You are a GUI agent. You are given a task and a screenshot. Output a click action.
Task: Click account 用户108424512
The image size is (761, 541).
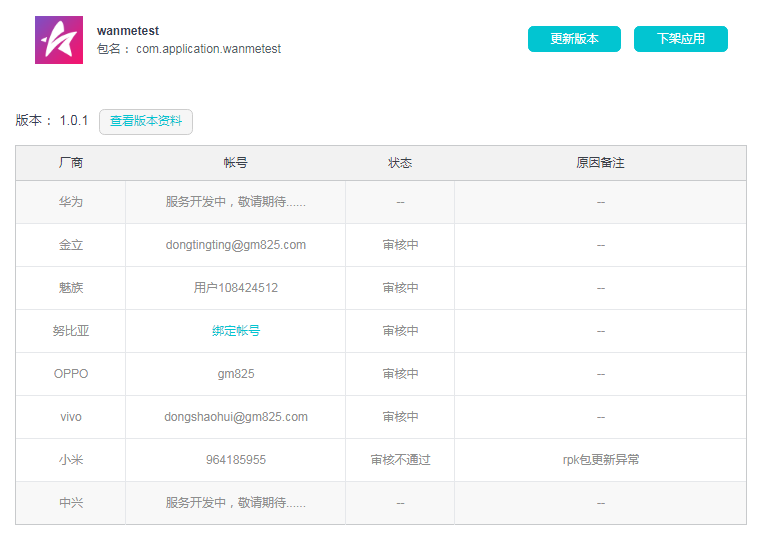[x=236, y=288]
